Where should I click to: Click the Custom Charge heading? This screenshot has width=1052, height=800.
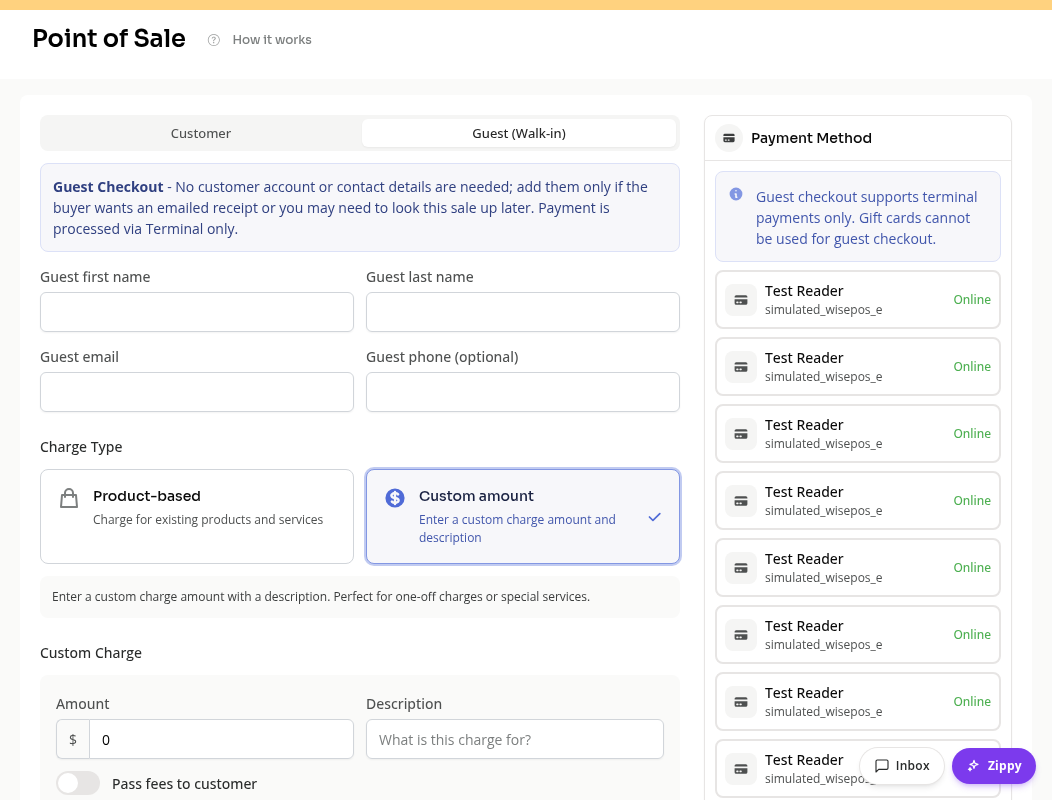click(x=91, y=653)
